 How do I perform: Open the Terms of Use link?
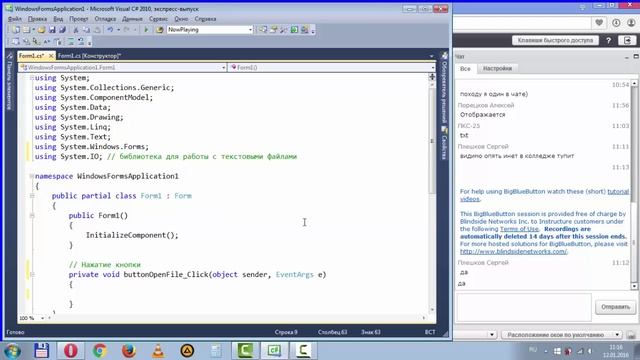pyautogui.click(x=519, y=229)
